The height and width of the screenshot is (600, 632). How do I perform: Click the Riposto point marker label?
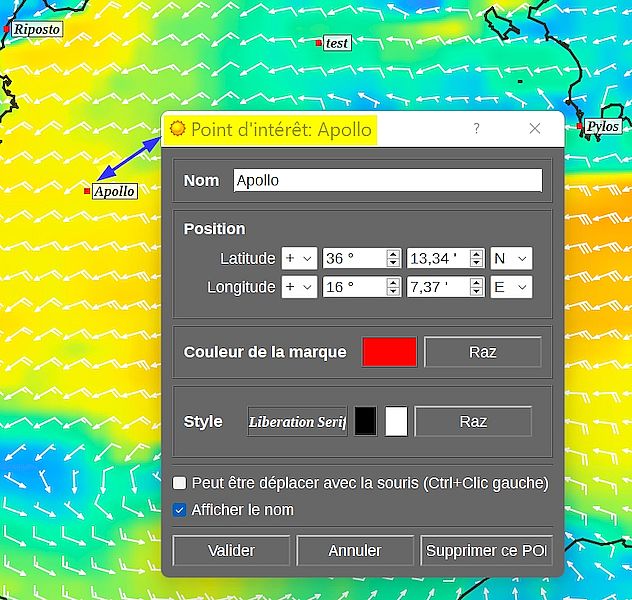[36, 29]
